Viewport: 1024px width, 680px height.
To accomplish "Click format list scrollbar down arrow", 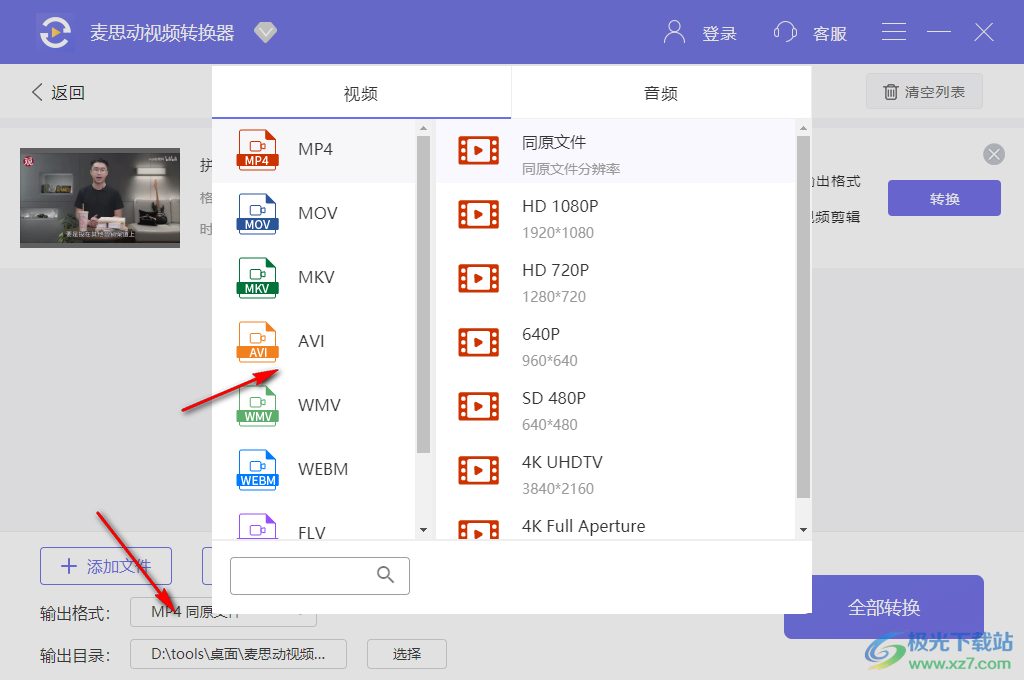I will pyautogui.click(x=423, y=530).
